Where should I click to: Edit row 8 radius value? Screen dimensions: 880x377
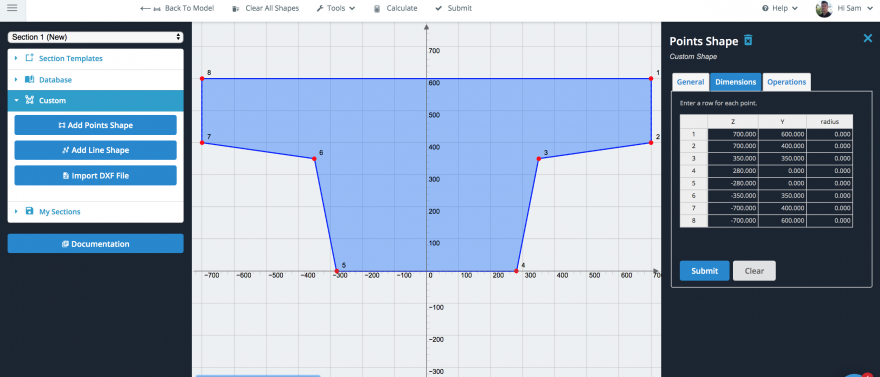829,221
